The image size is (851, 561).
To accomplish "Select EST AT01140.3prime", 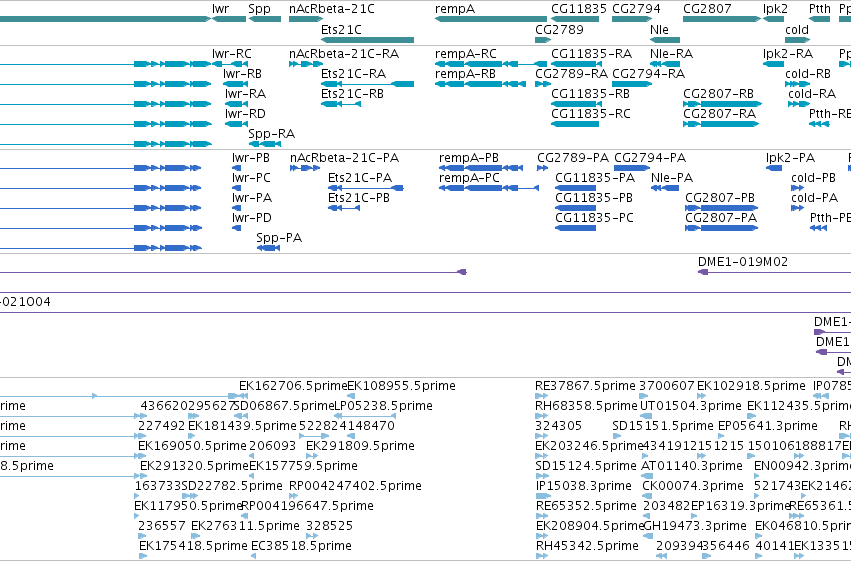I will click(x=691, y=466).
